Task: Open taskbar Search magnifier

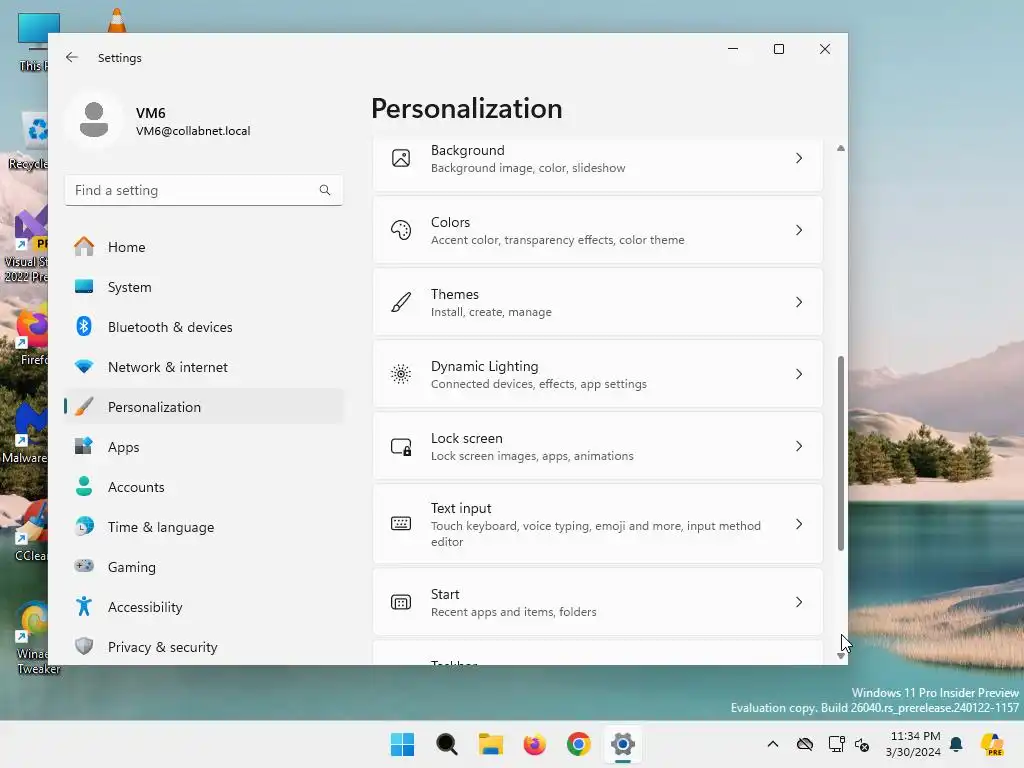Action: click(x=447, y=744)
